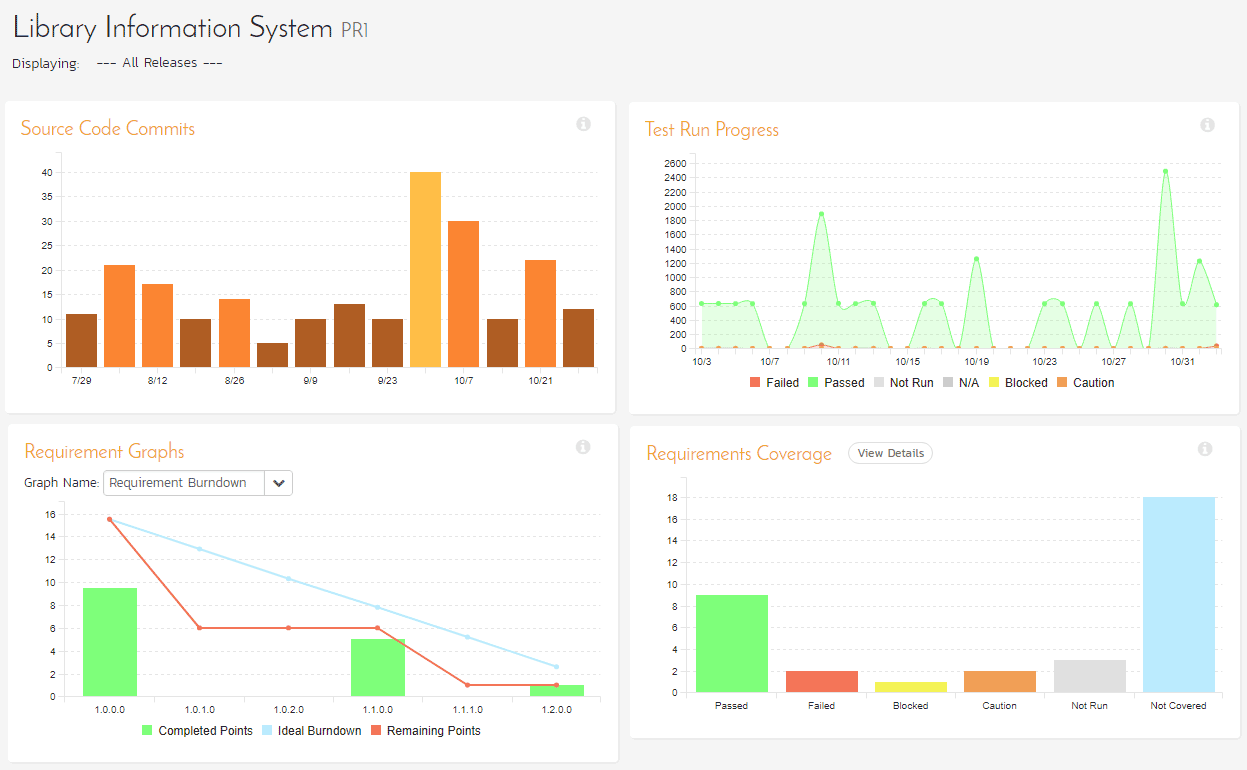
Task: Click the Source Code Commits info icon
Action: [583, 124]
